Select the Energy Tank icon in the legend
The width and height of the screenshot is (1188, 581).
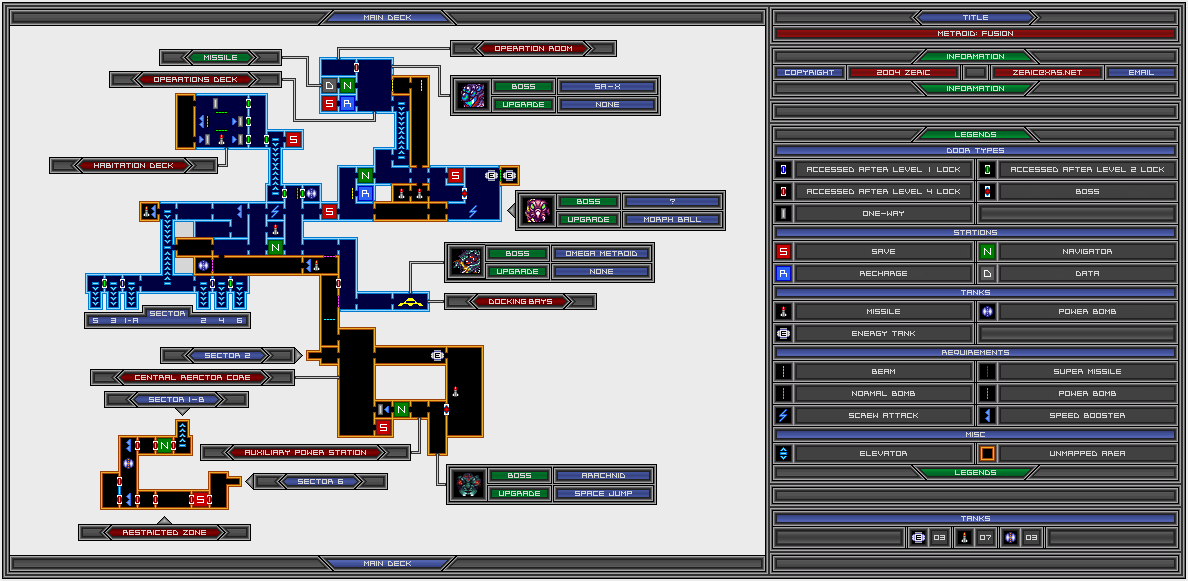[784, 333]
